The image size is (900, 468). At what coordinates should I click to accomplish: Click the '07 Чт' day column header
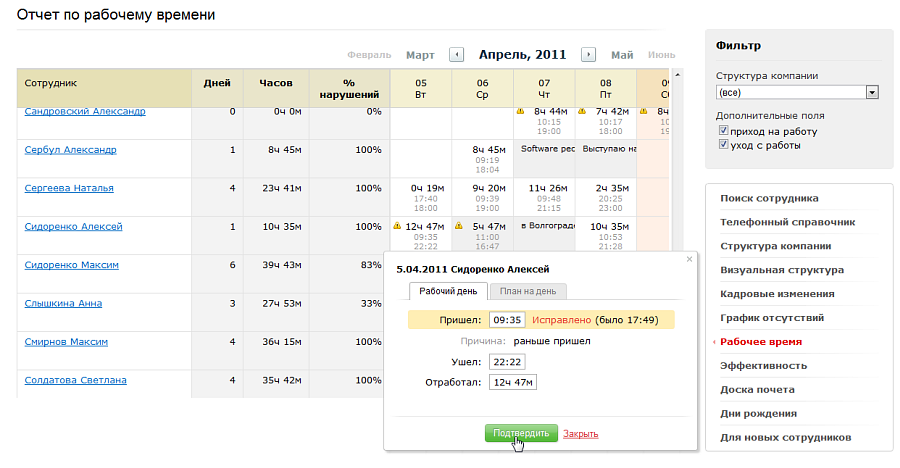click(544, 88)
